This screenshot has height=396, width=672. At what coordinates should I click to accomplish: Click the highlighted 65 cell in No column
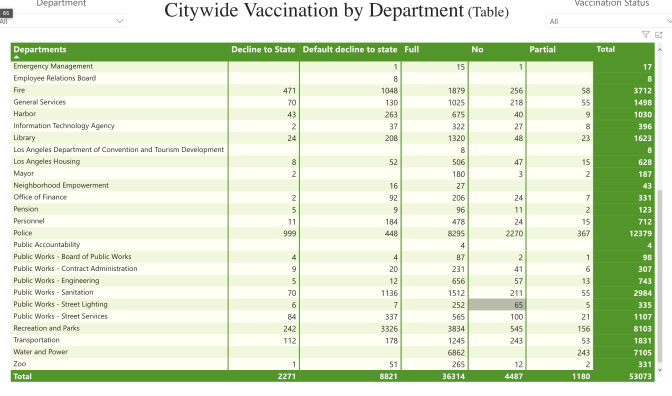(x=497, y=305)
